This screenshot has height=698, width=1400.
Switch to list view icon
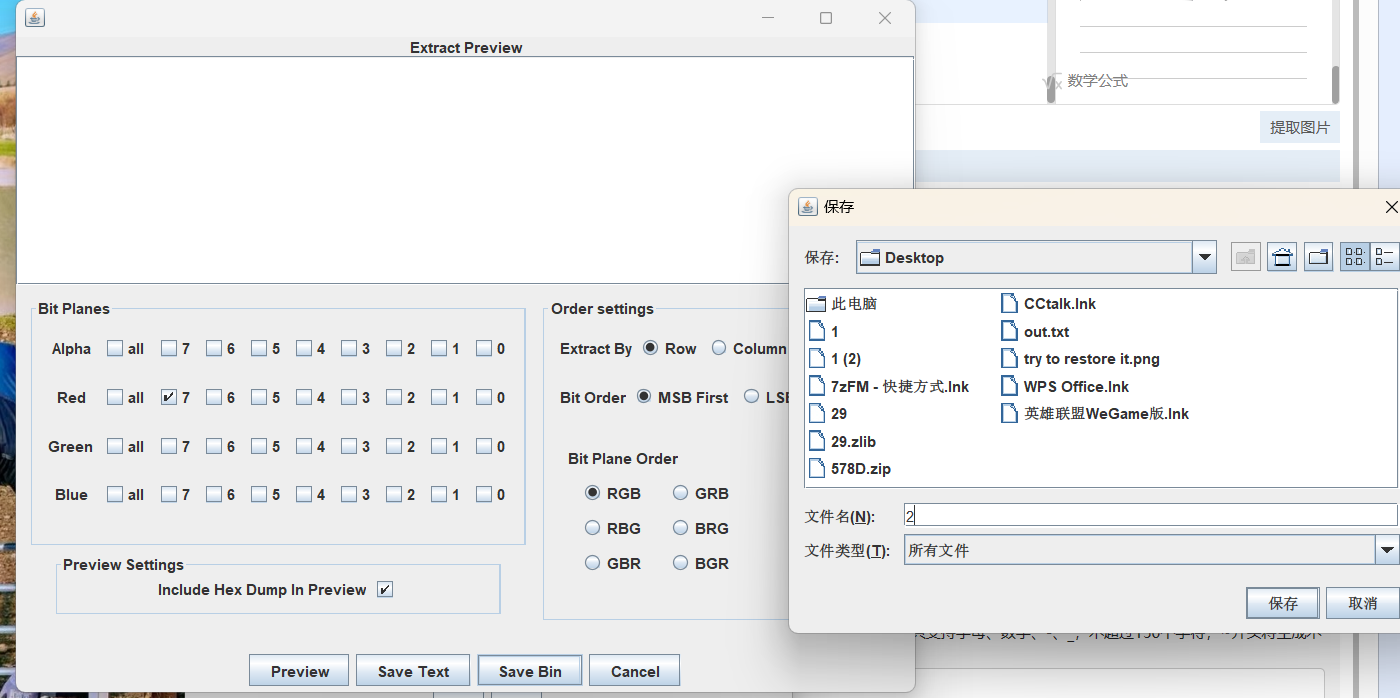1355,257
